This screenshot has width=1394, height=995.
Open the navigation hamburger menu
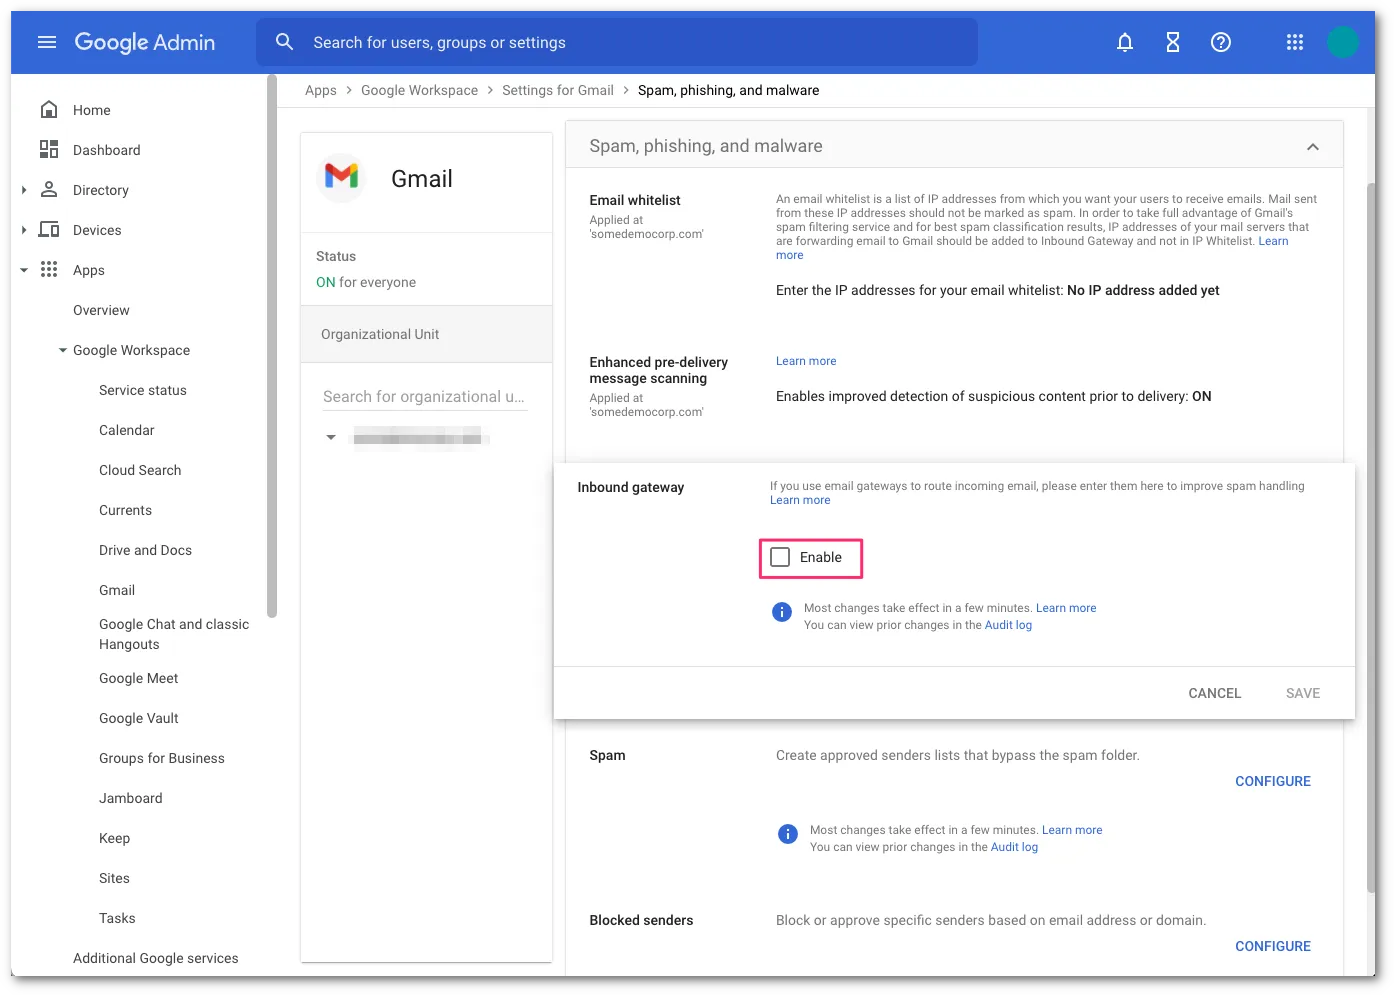coord(46,42)
